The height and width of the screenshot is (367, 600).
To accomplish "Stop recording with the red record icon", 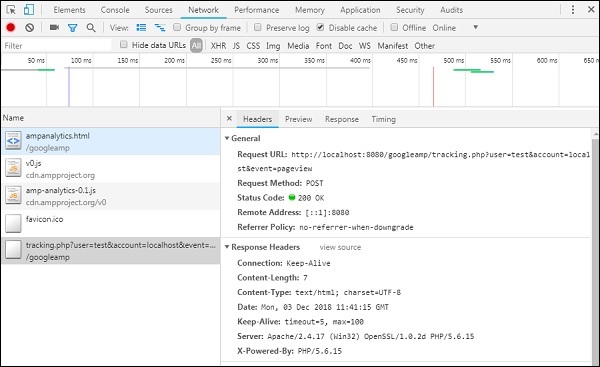I will click(11, 28).
